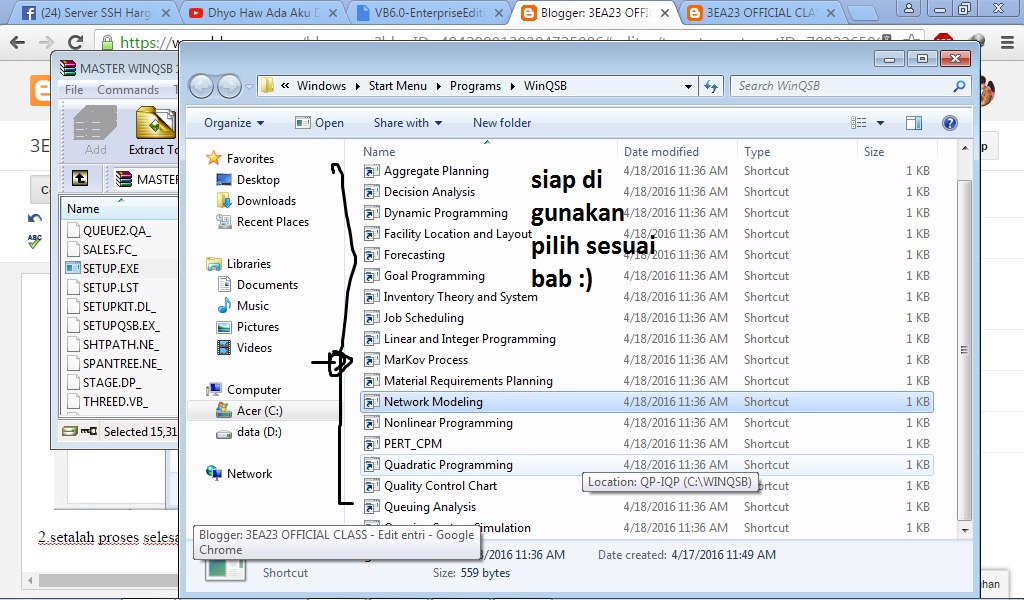Select the Queuing Analysis shortcut icon

click(x=372, y=507)
